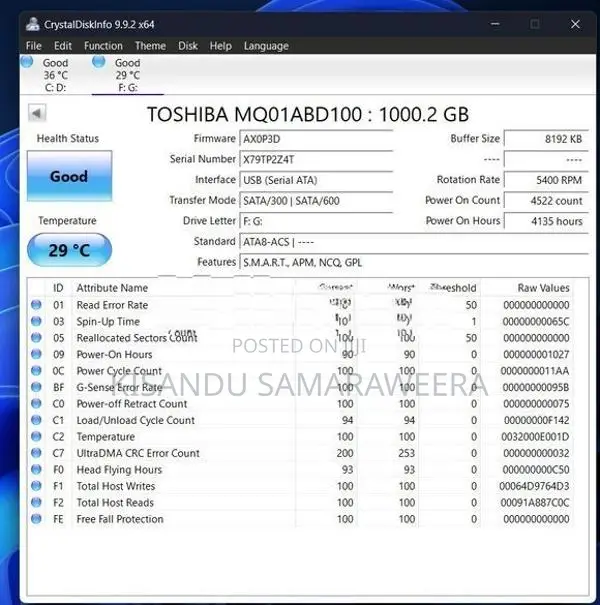The image size is (600, 605).
Task: Click the Interface field USB (Serial ATA)
Action: pyautogui.click(x=316, y=180)
